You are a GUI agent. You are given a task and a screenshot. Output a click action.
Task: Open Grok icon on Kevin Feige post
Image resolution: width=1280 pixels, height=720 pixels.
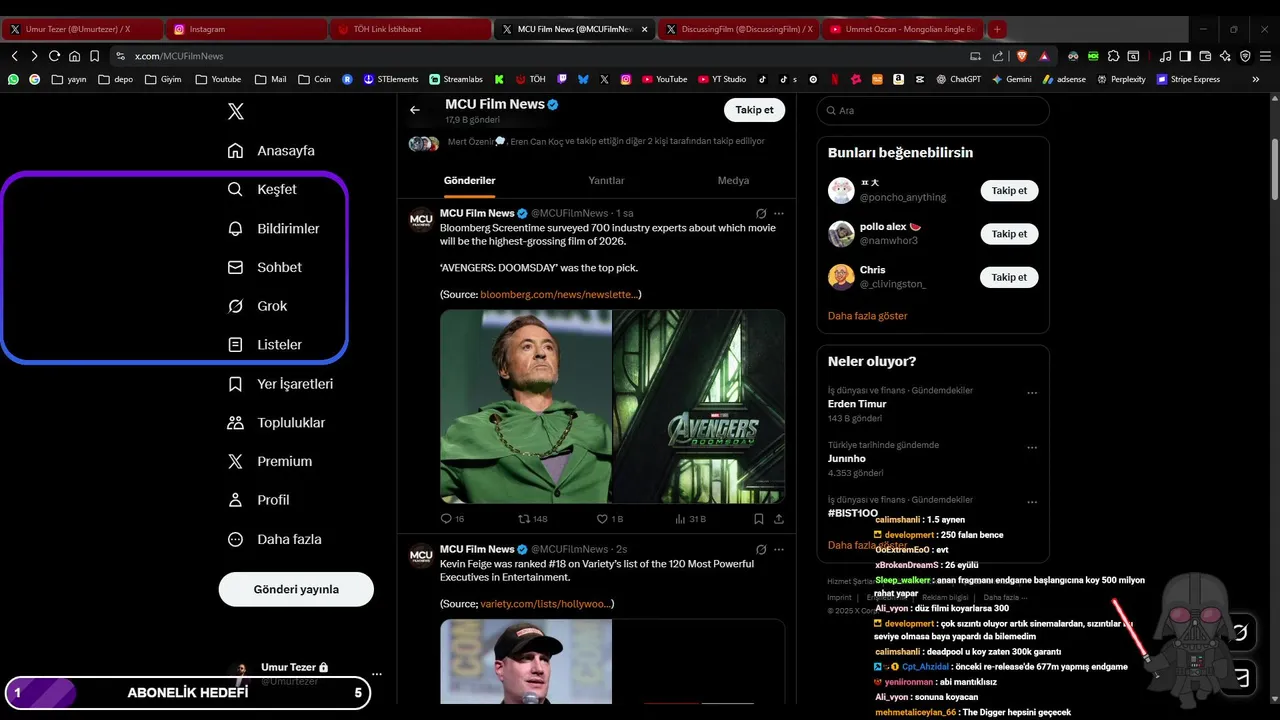point(761,549)
